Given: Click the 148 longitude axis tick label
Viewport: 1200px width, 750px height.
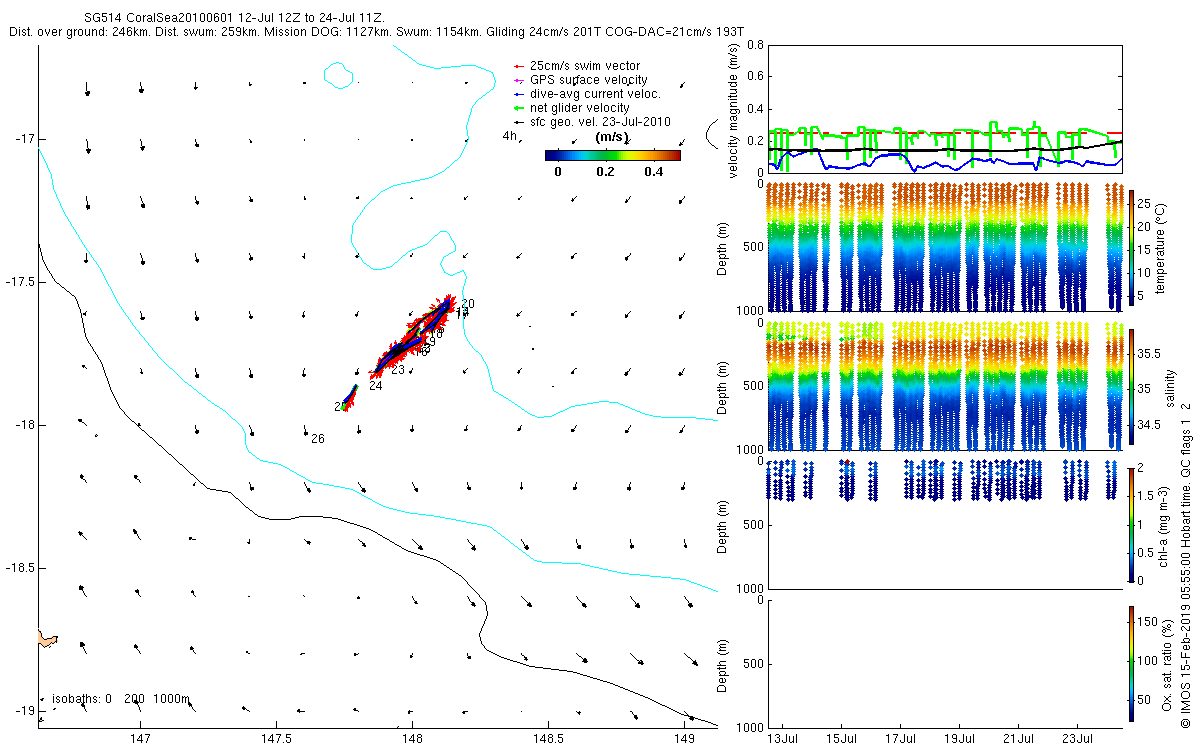Looking at the screenshot, I should (412, 738).
